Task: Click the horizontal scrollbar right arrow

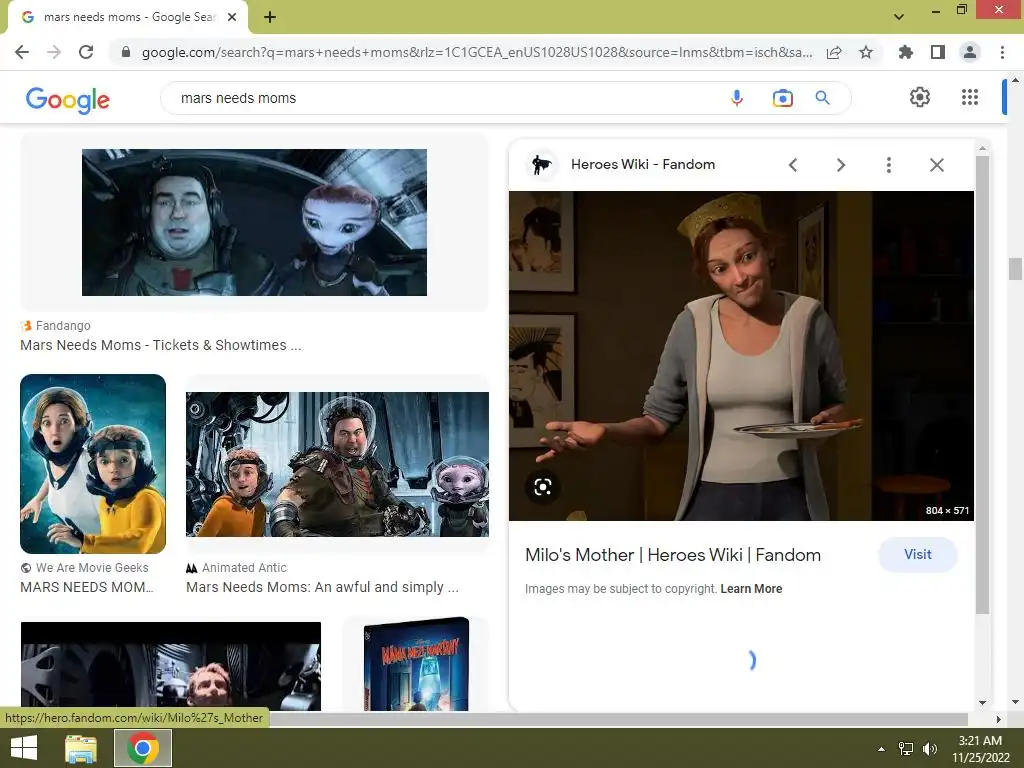Action: click(x=999, y=719)
